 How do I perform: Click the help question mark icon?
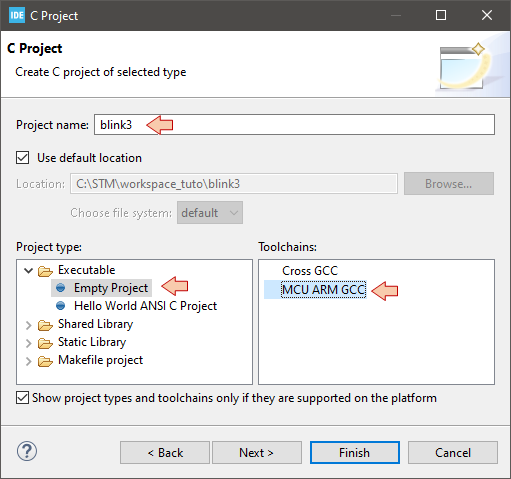click(27, 452)
